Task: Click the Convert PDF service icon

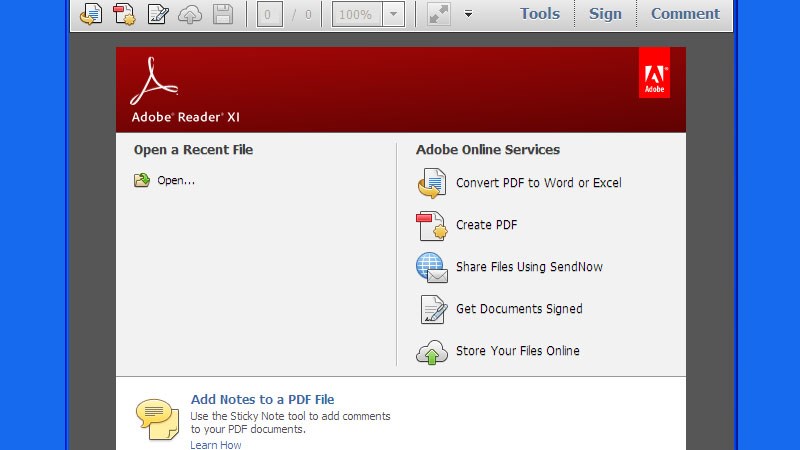Action: 432,183
